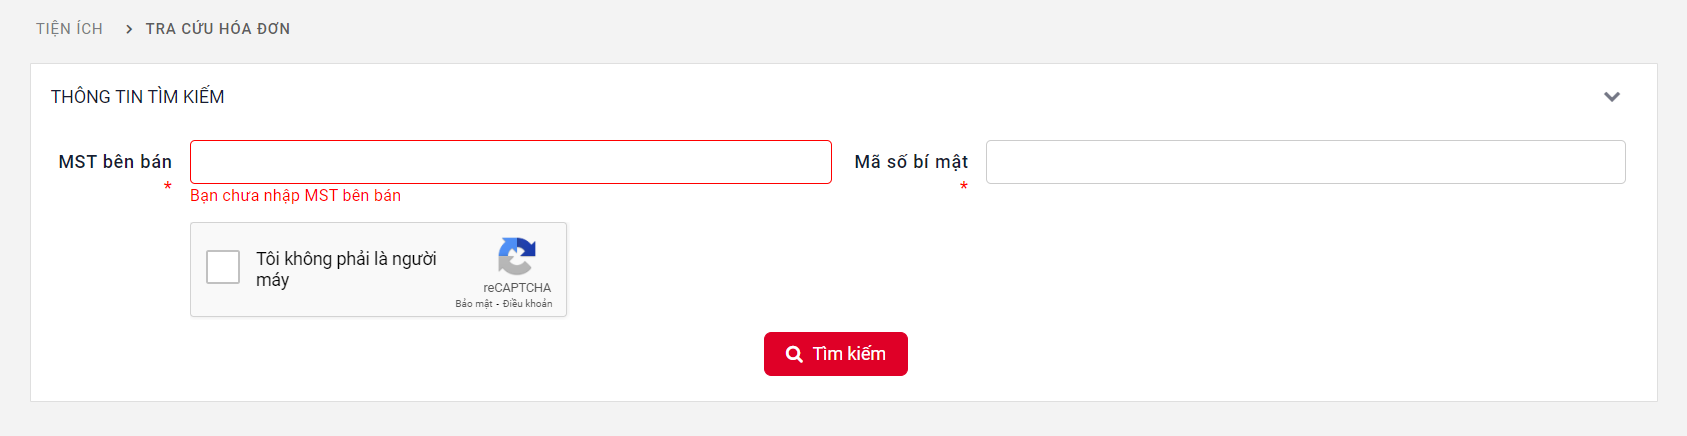Click the breadcrumb separator arrow icon
This screenshot has height=436, width=1687.
point(129,29)
